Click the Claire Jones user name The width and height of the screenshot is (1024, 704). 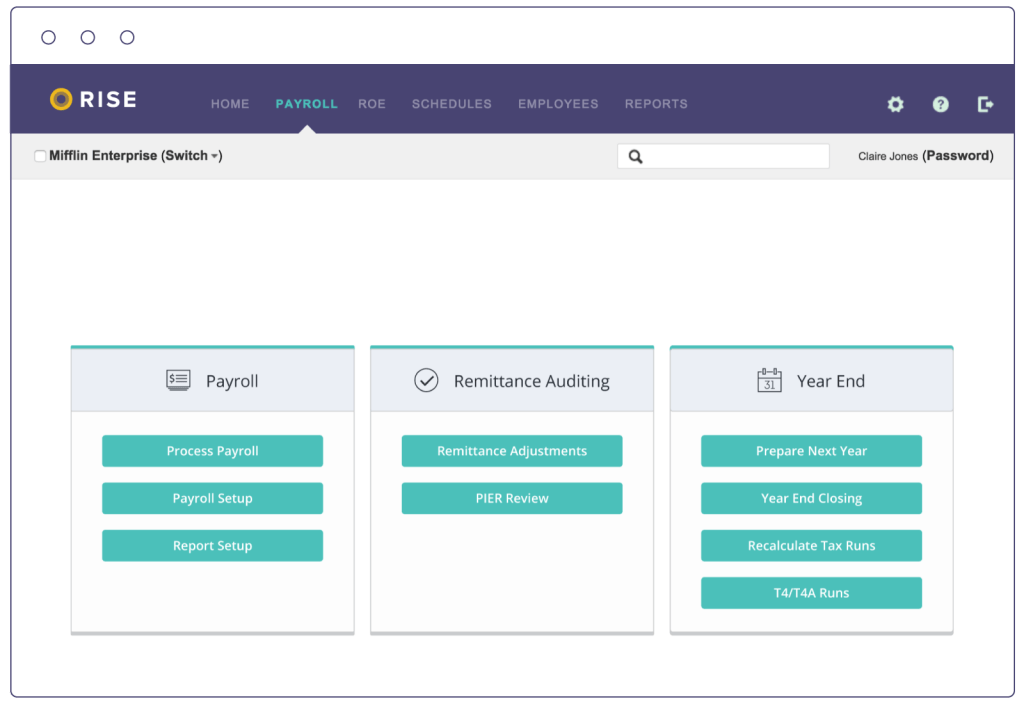[x=888, y=156]
